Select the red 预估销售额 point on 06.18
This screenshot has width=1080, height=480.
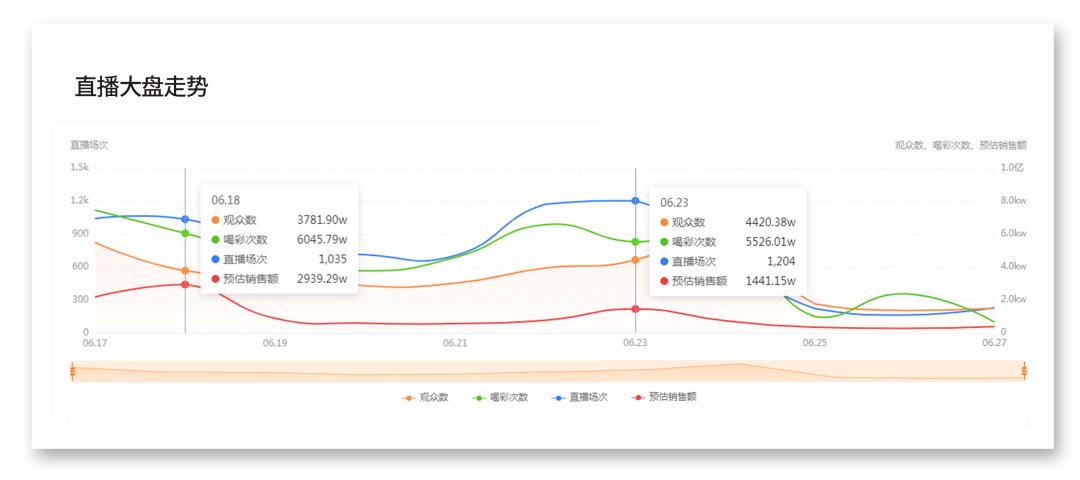[185, 285]
